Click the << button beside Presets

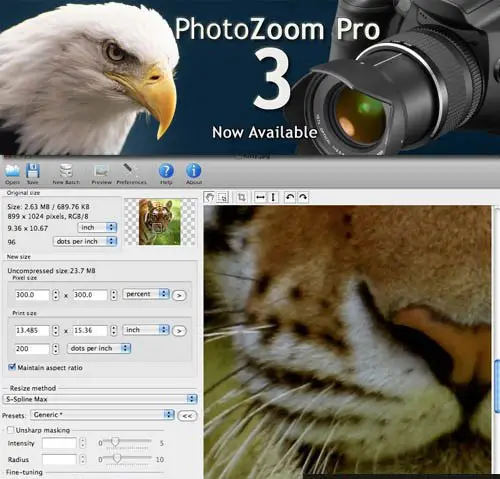coord(187,416)
